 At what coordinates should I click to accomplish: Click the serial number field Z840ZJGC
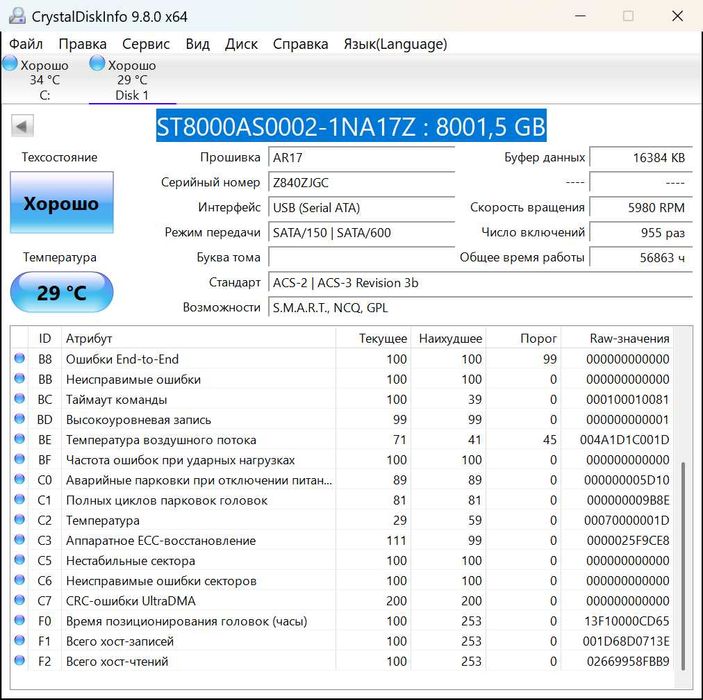click(361, 183)
